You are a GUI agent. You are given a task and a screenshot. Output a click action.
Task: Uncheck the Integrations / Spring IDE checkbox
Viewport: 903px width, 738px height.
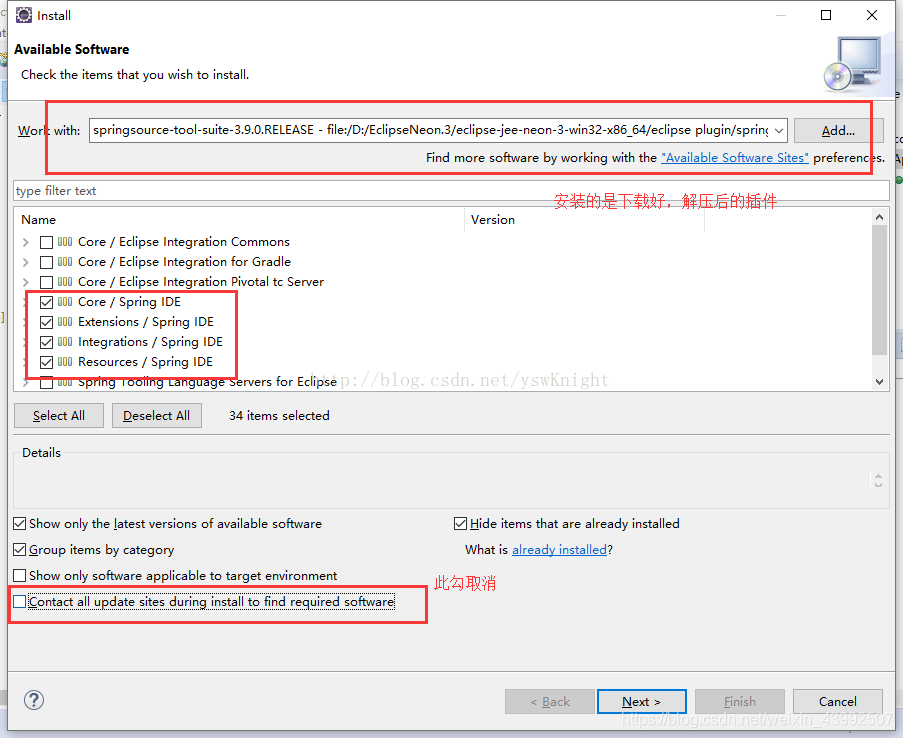tap(47, 342)
